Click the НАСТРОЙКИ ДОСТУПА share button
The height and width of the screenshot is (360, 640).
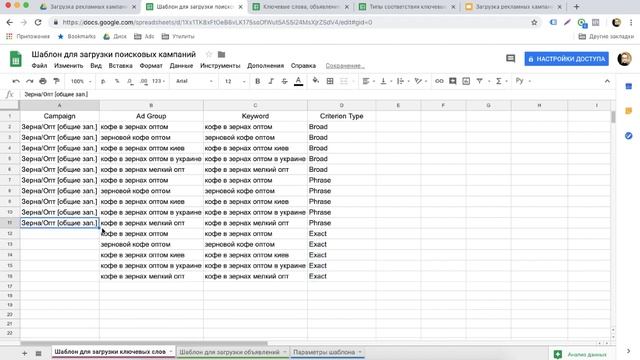tap(567, 59)
